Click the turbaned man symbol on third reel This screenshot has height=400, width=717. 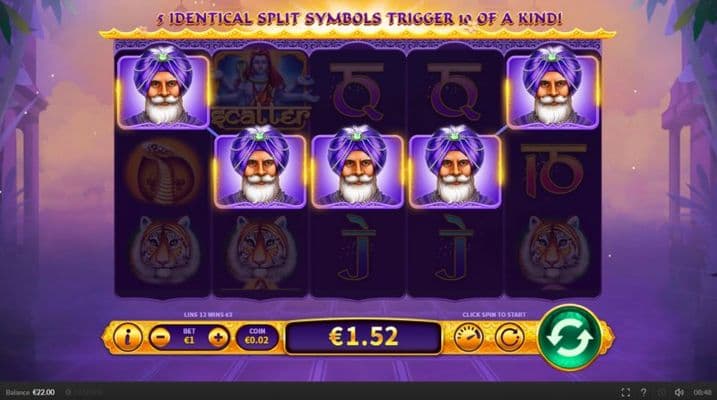[357, 167]
